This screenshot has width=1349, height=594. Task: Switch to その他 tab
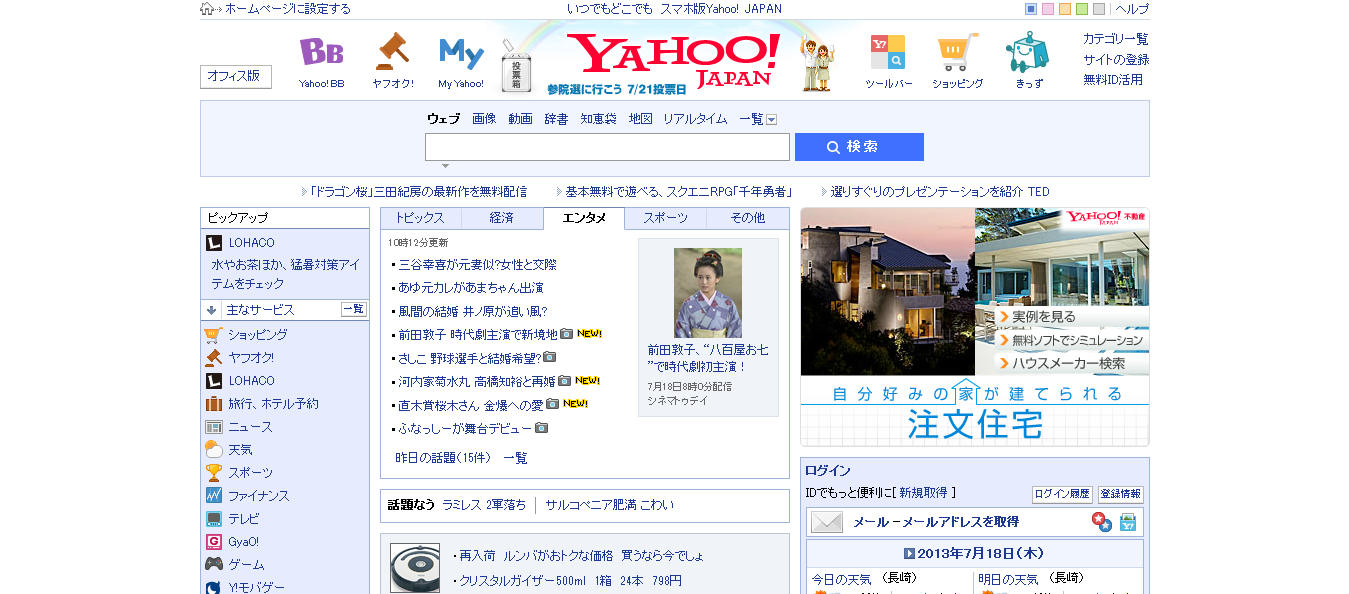point(747,218)
